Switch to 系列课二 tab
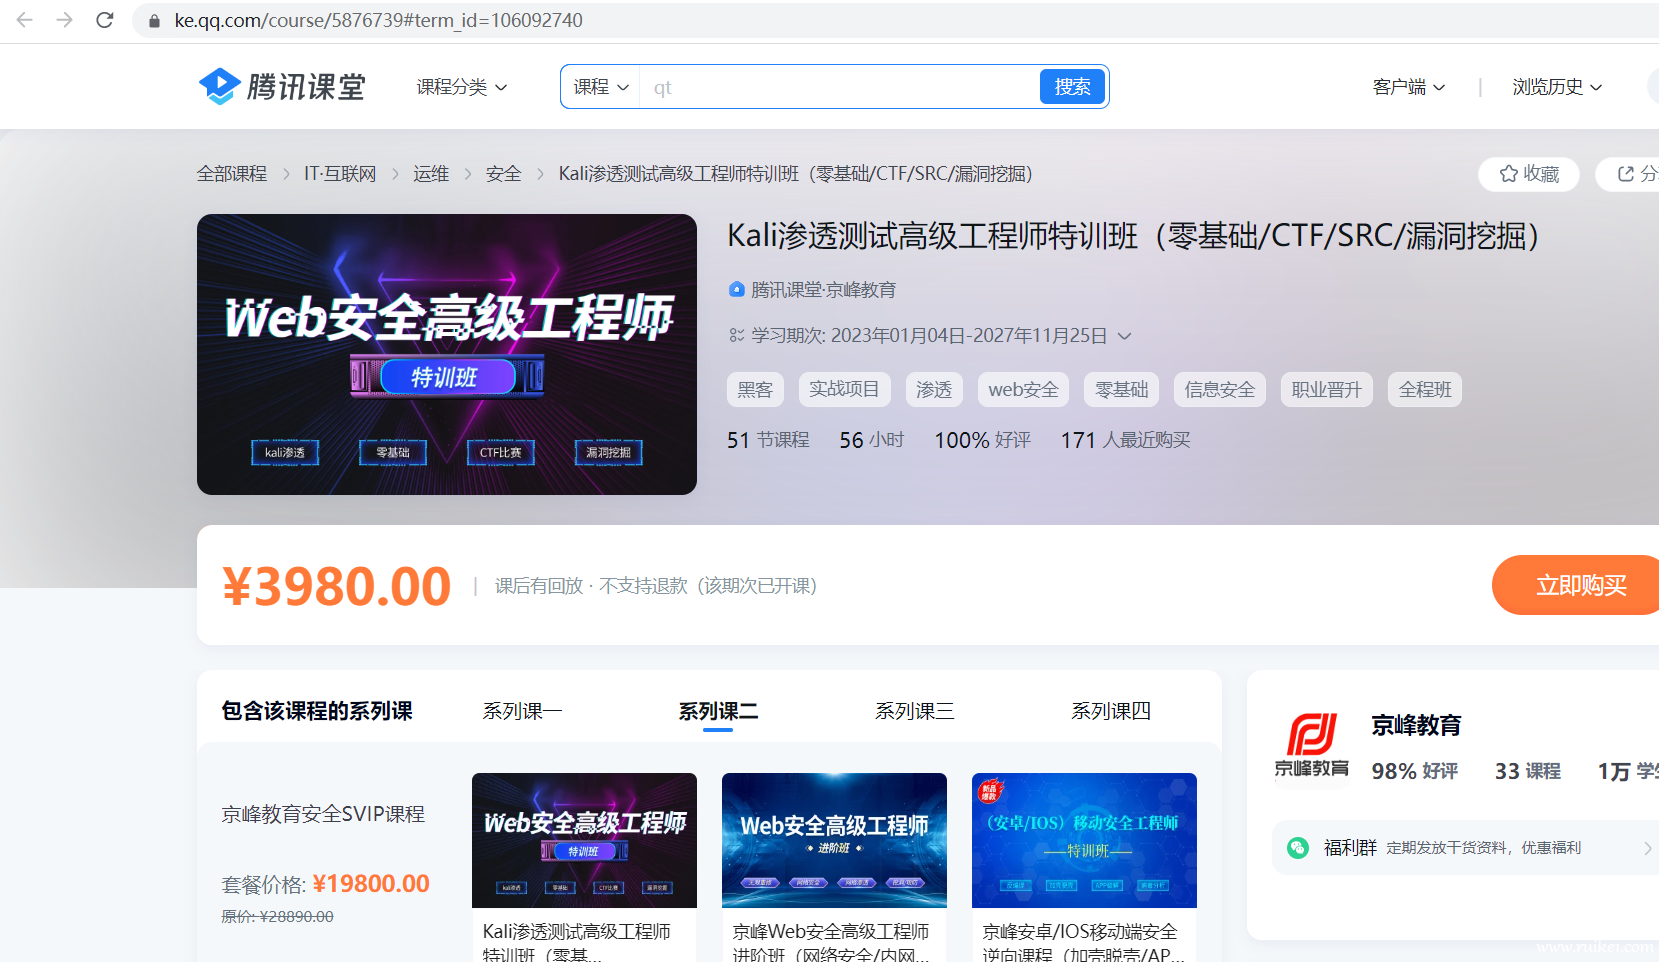Viewport: 1659px width, 962px height. pos(718,711)
